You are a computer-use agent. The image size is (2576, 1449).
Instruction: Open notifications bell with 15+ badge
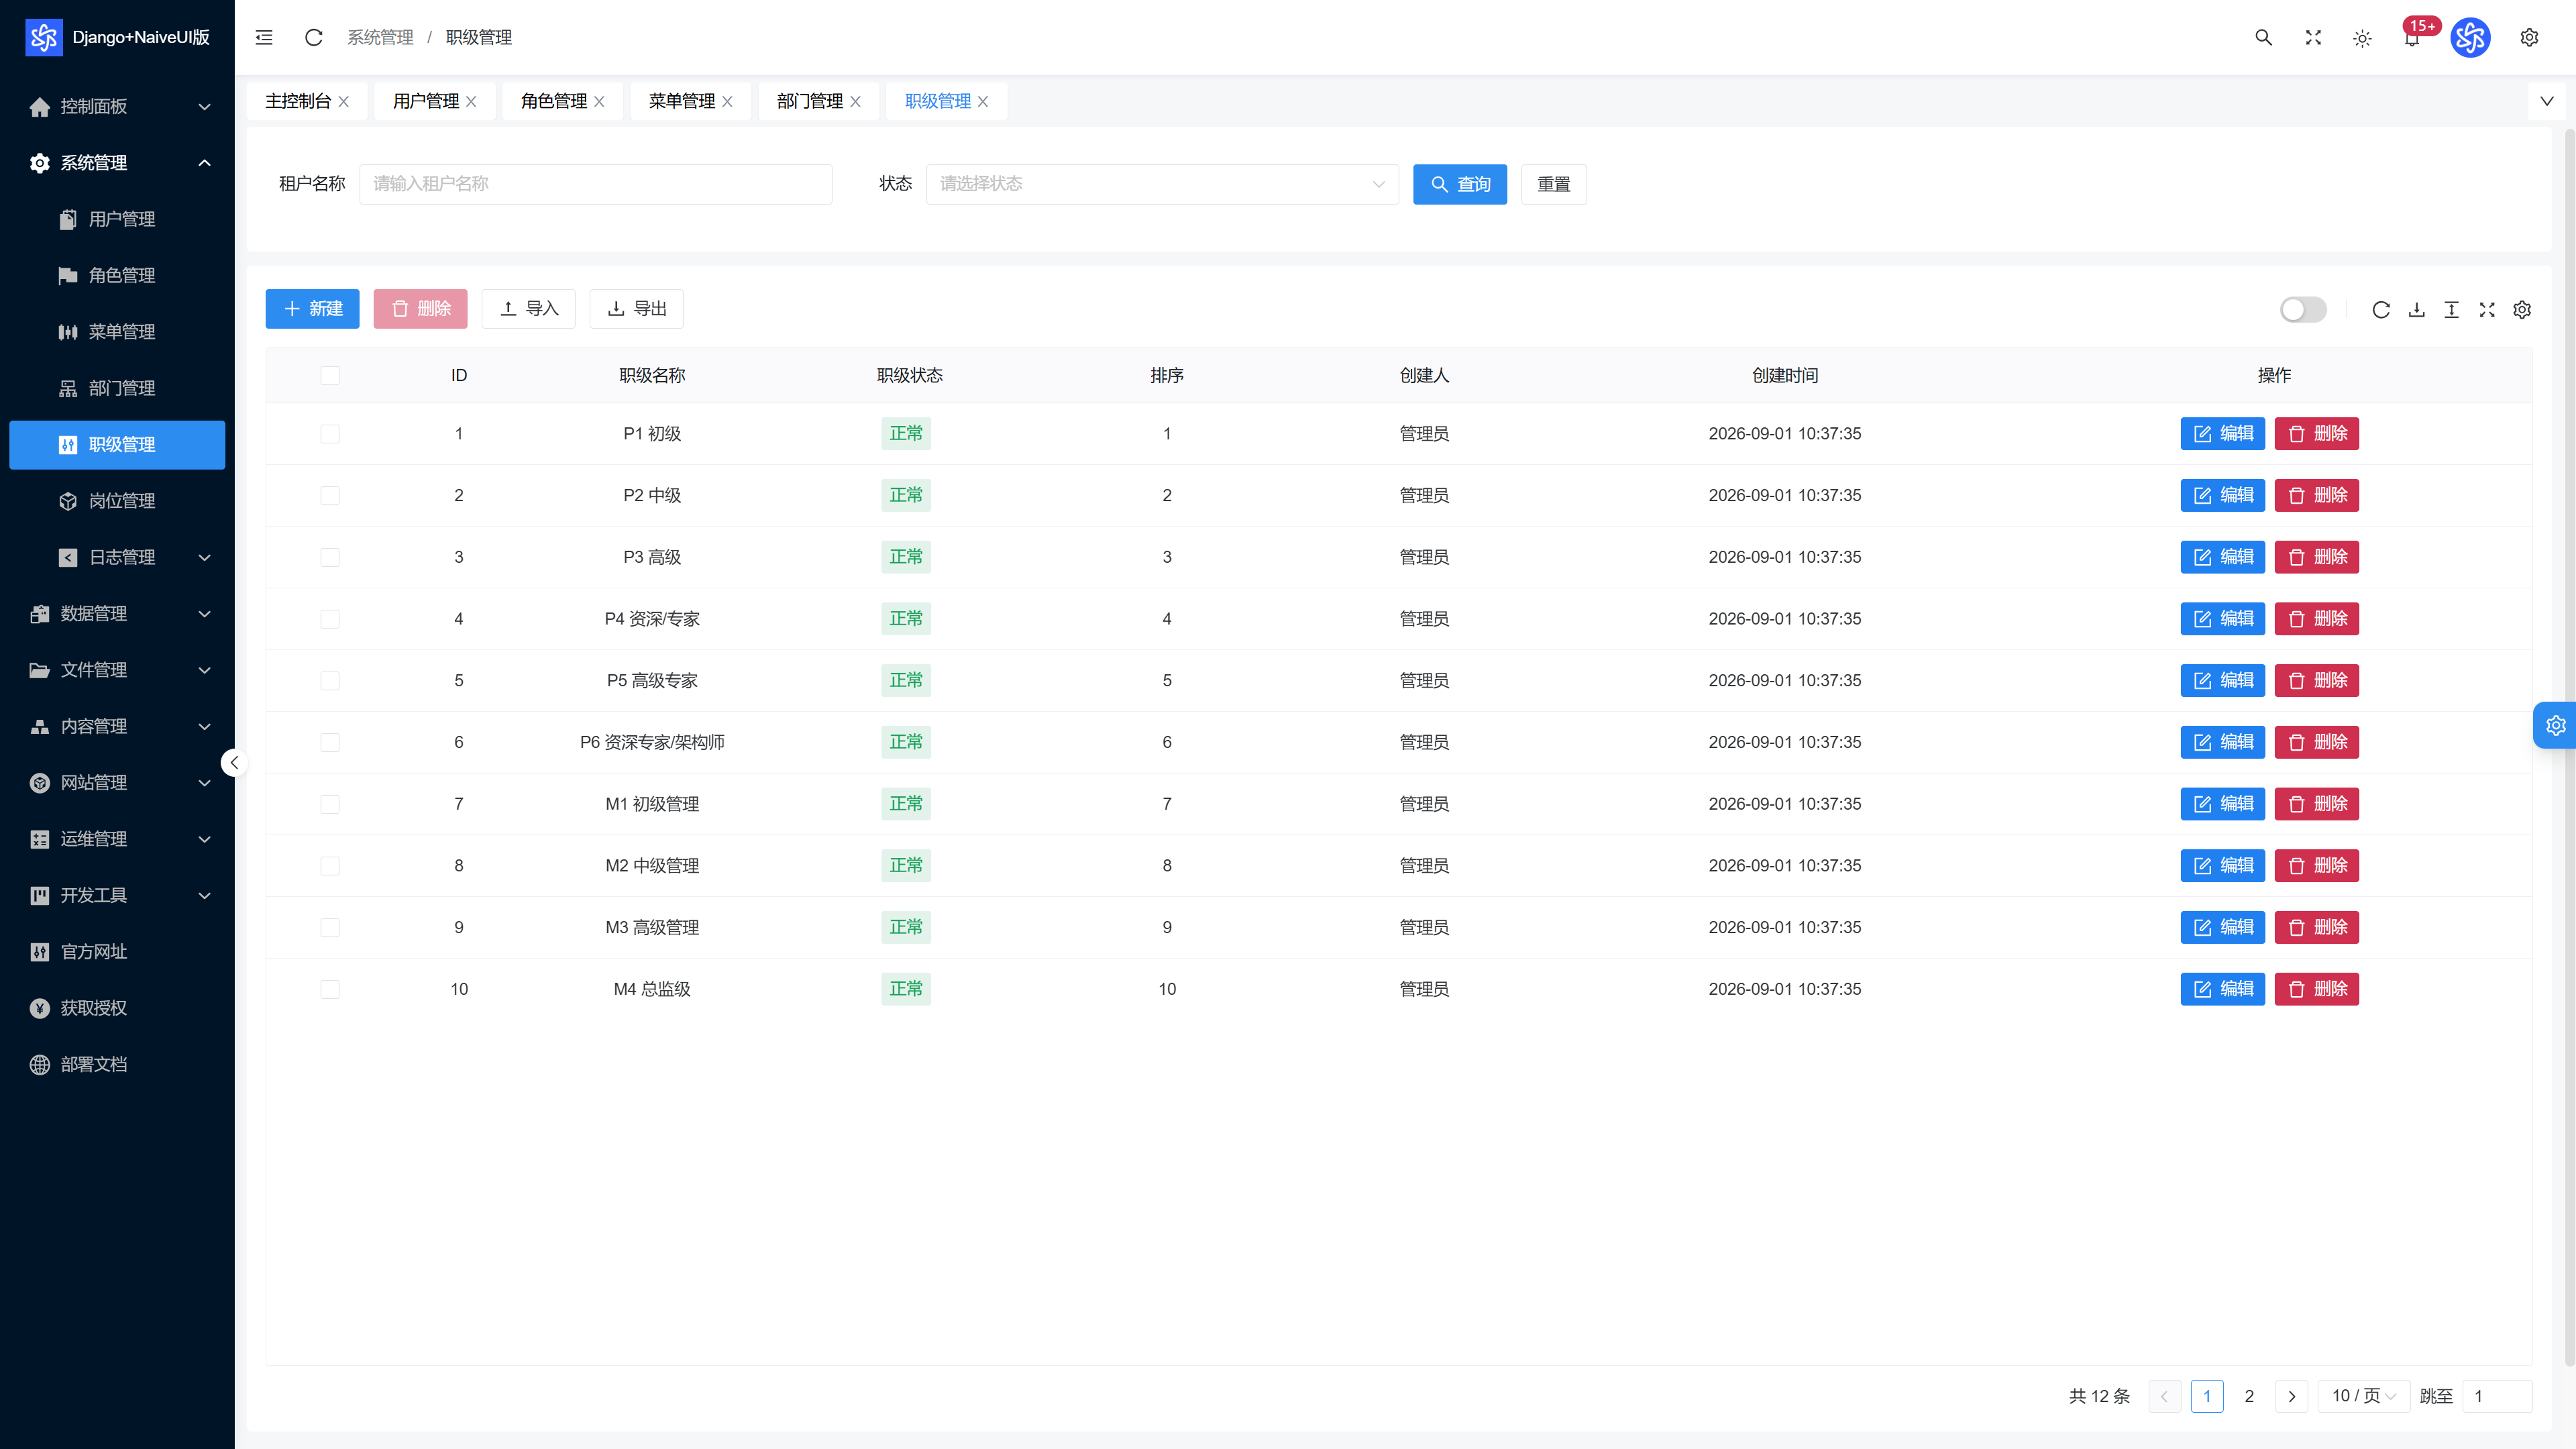click(2413, 37)
